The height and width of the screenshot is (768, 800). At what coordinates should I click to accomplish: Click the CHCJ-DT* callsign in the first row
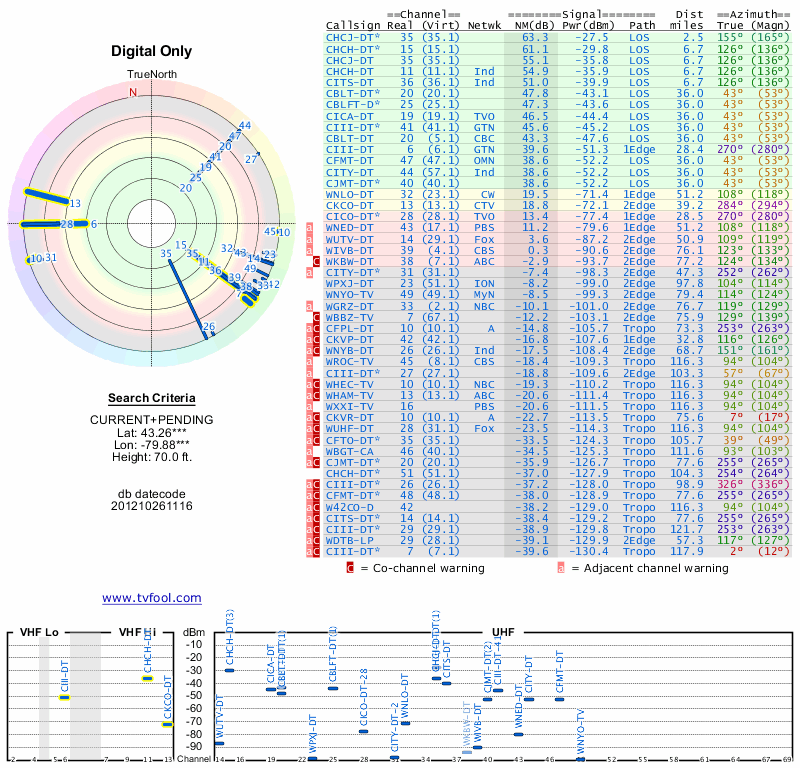pos(353,38)
